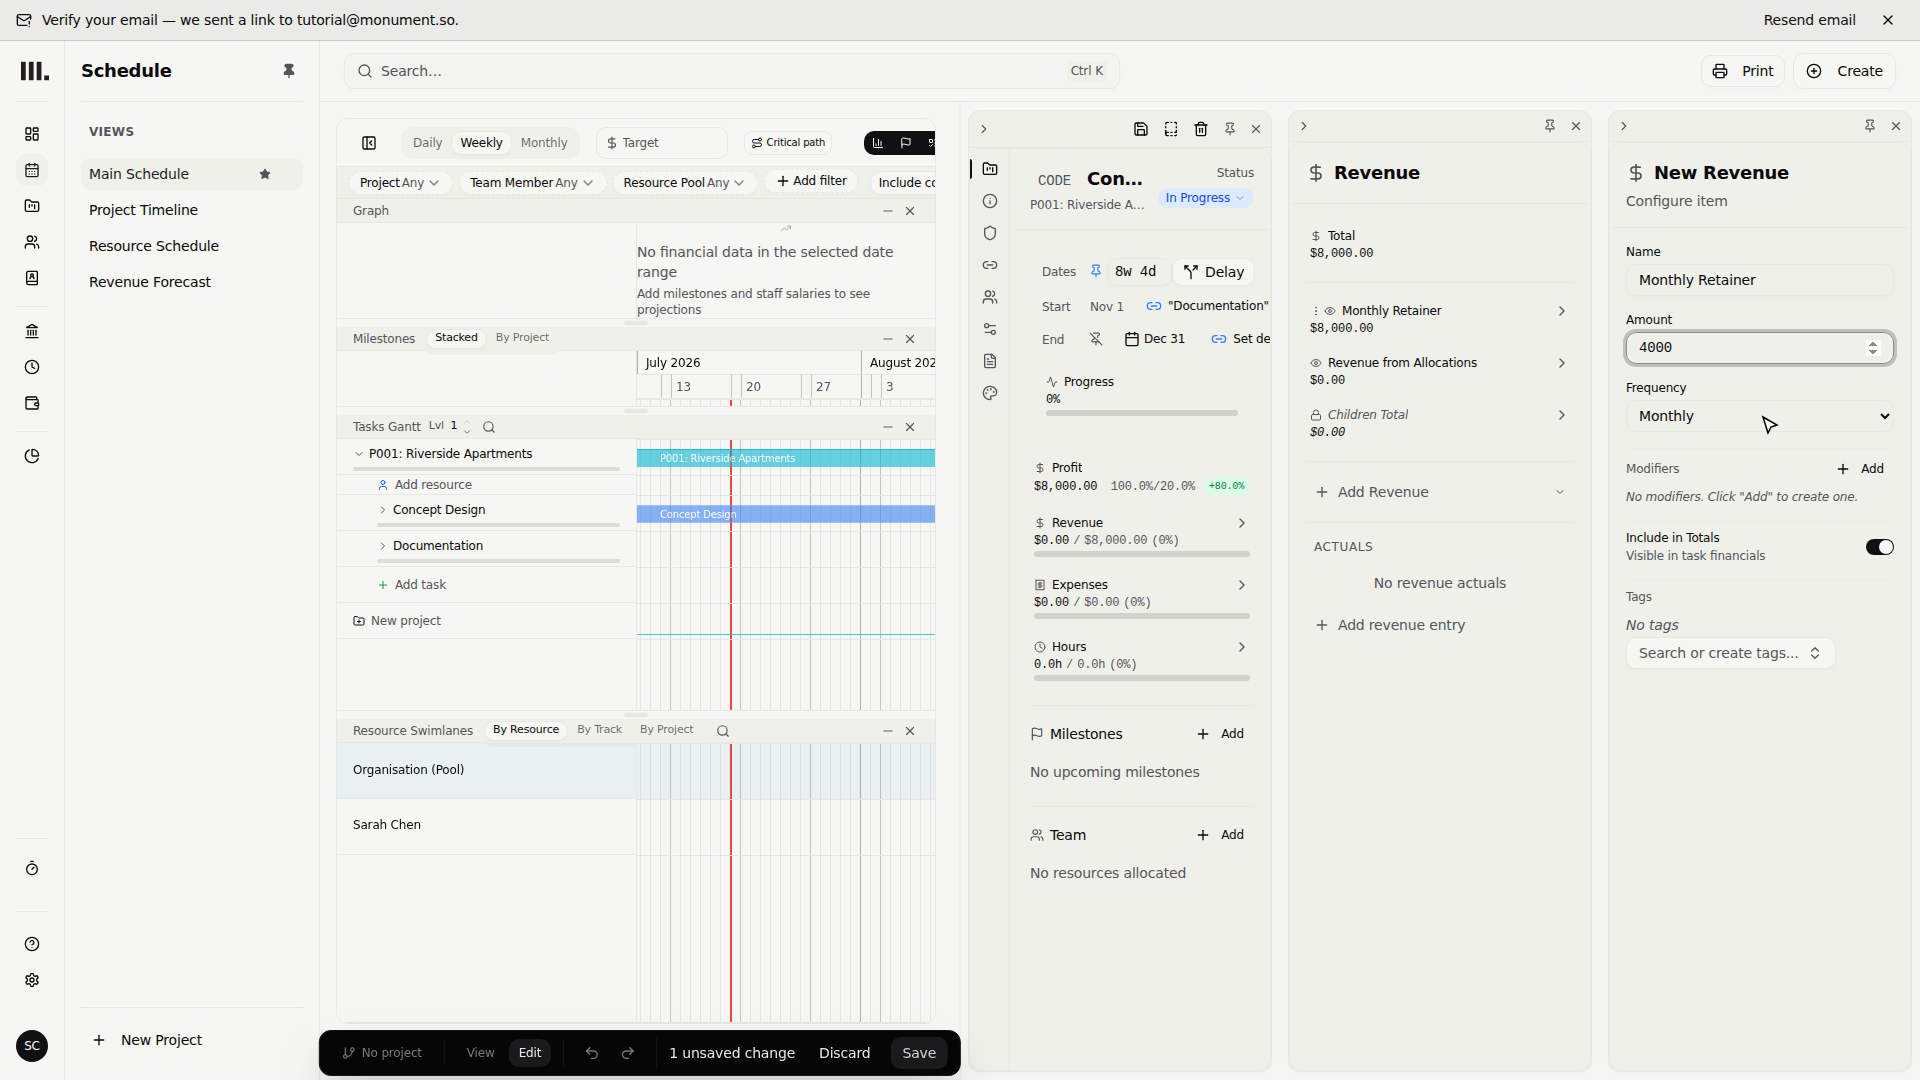Click the Save button in bottom bar
Screen dimensions: 1920x1080
click(919, 1053)
